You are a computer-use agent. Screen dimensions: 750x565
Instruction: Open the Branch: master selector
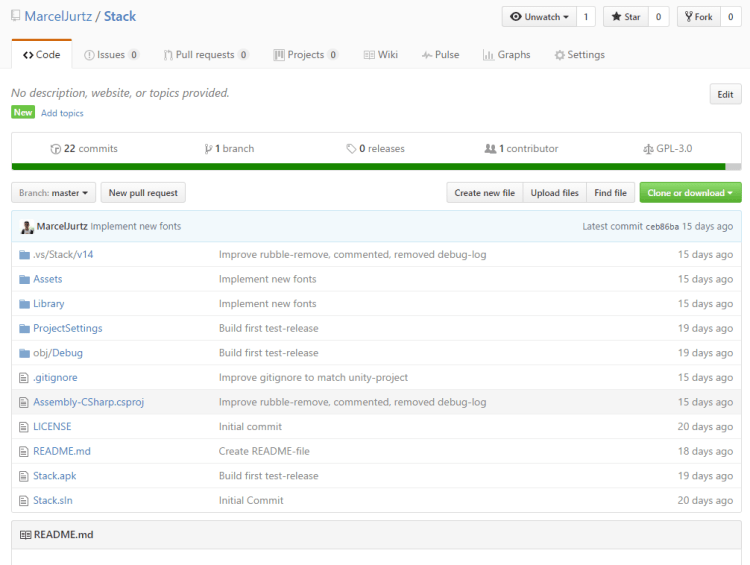click(x=54, y=193)
